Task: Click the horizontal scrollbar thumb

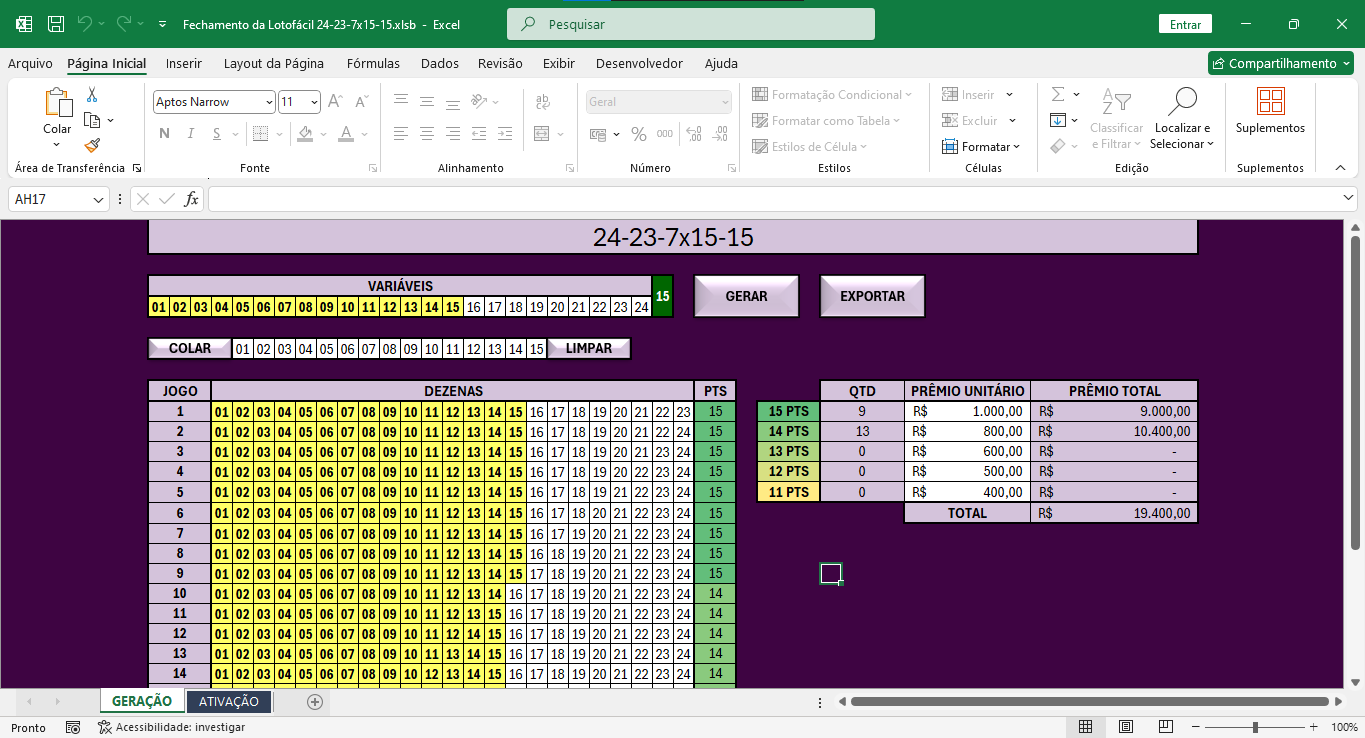Action: point(1089,702)
